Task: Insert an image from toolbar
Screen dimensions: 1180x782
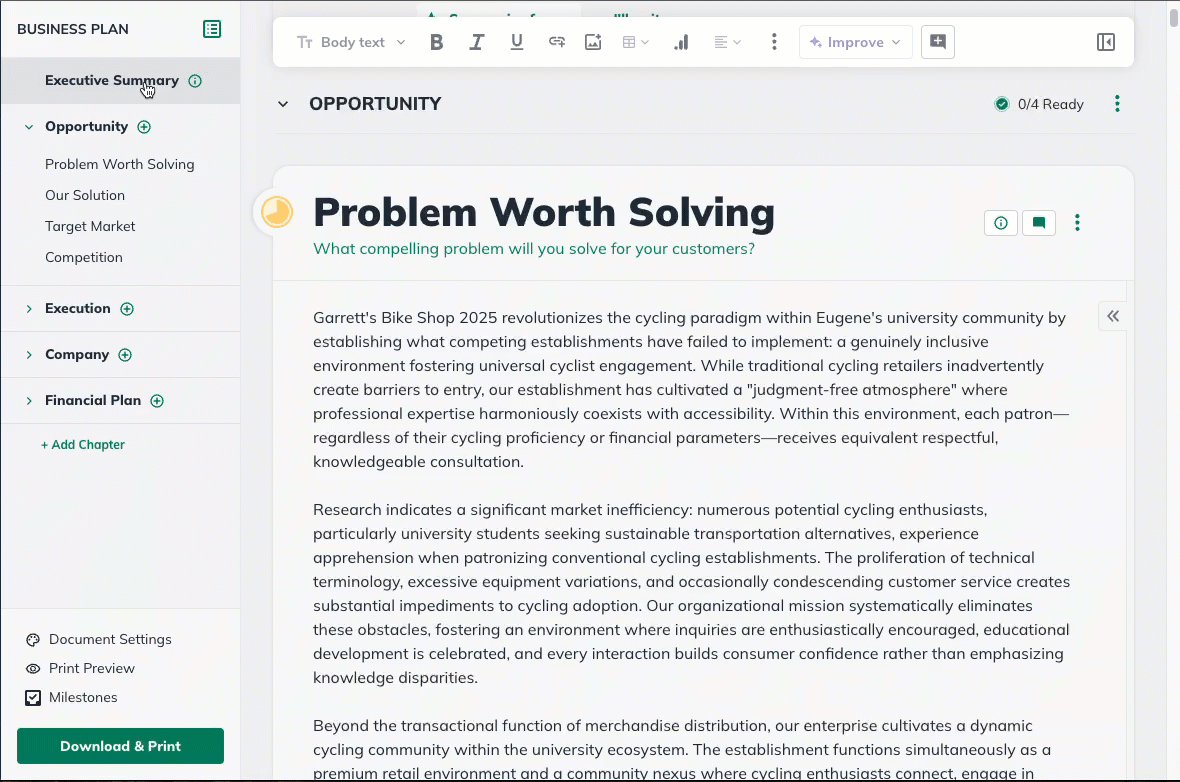Action: tap(593, 42)
